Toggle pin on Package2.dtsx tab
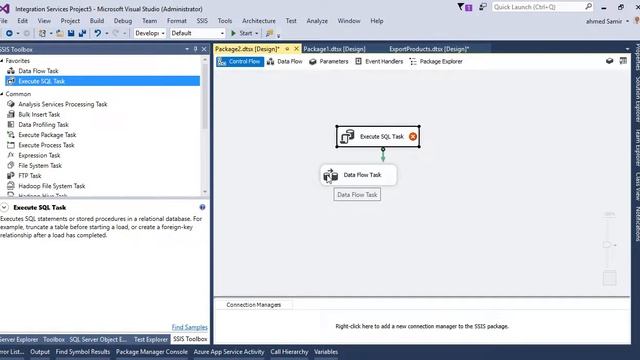This screenshot has height=360, width=640. [287, 49]
